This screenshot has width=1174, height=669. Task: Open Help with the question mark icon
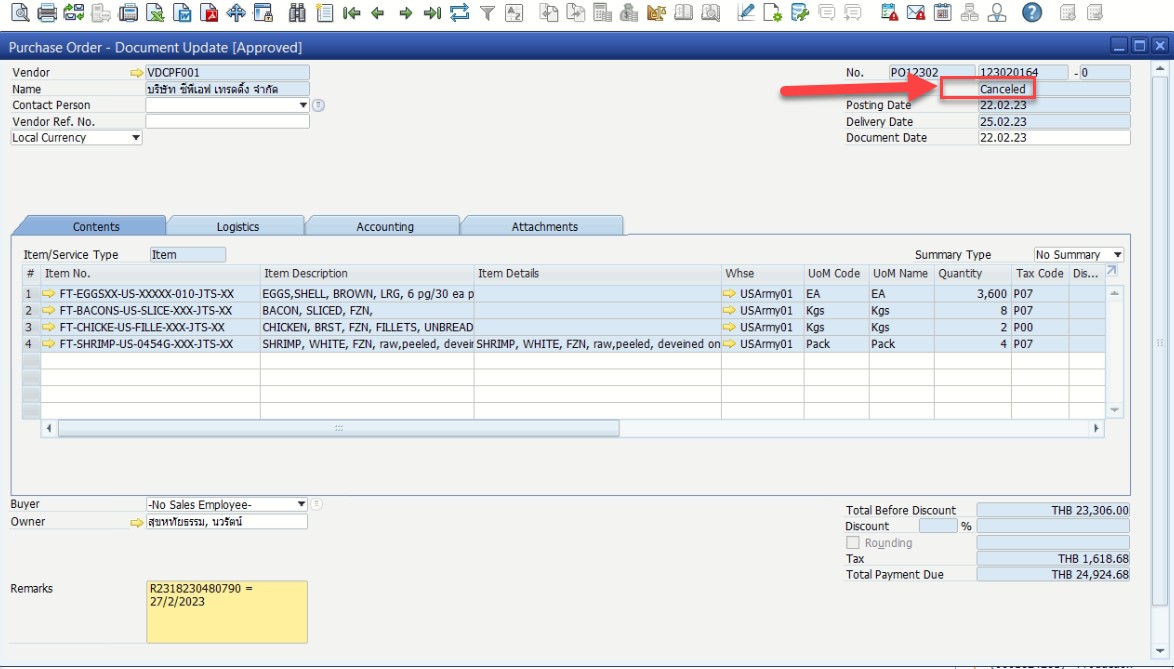coord(1032,13)
